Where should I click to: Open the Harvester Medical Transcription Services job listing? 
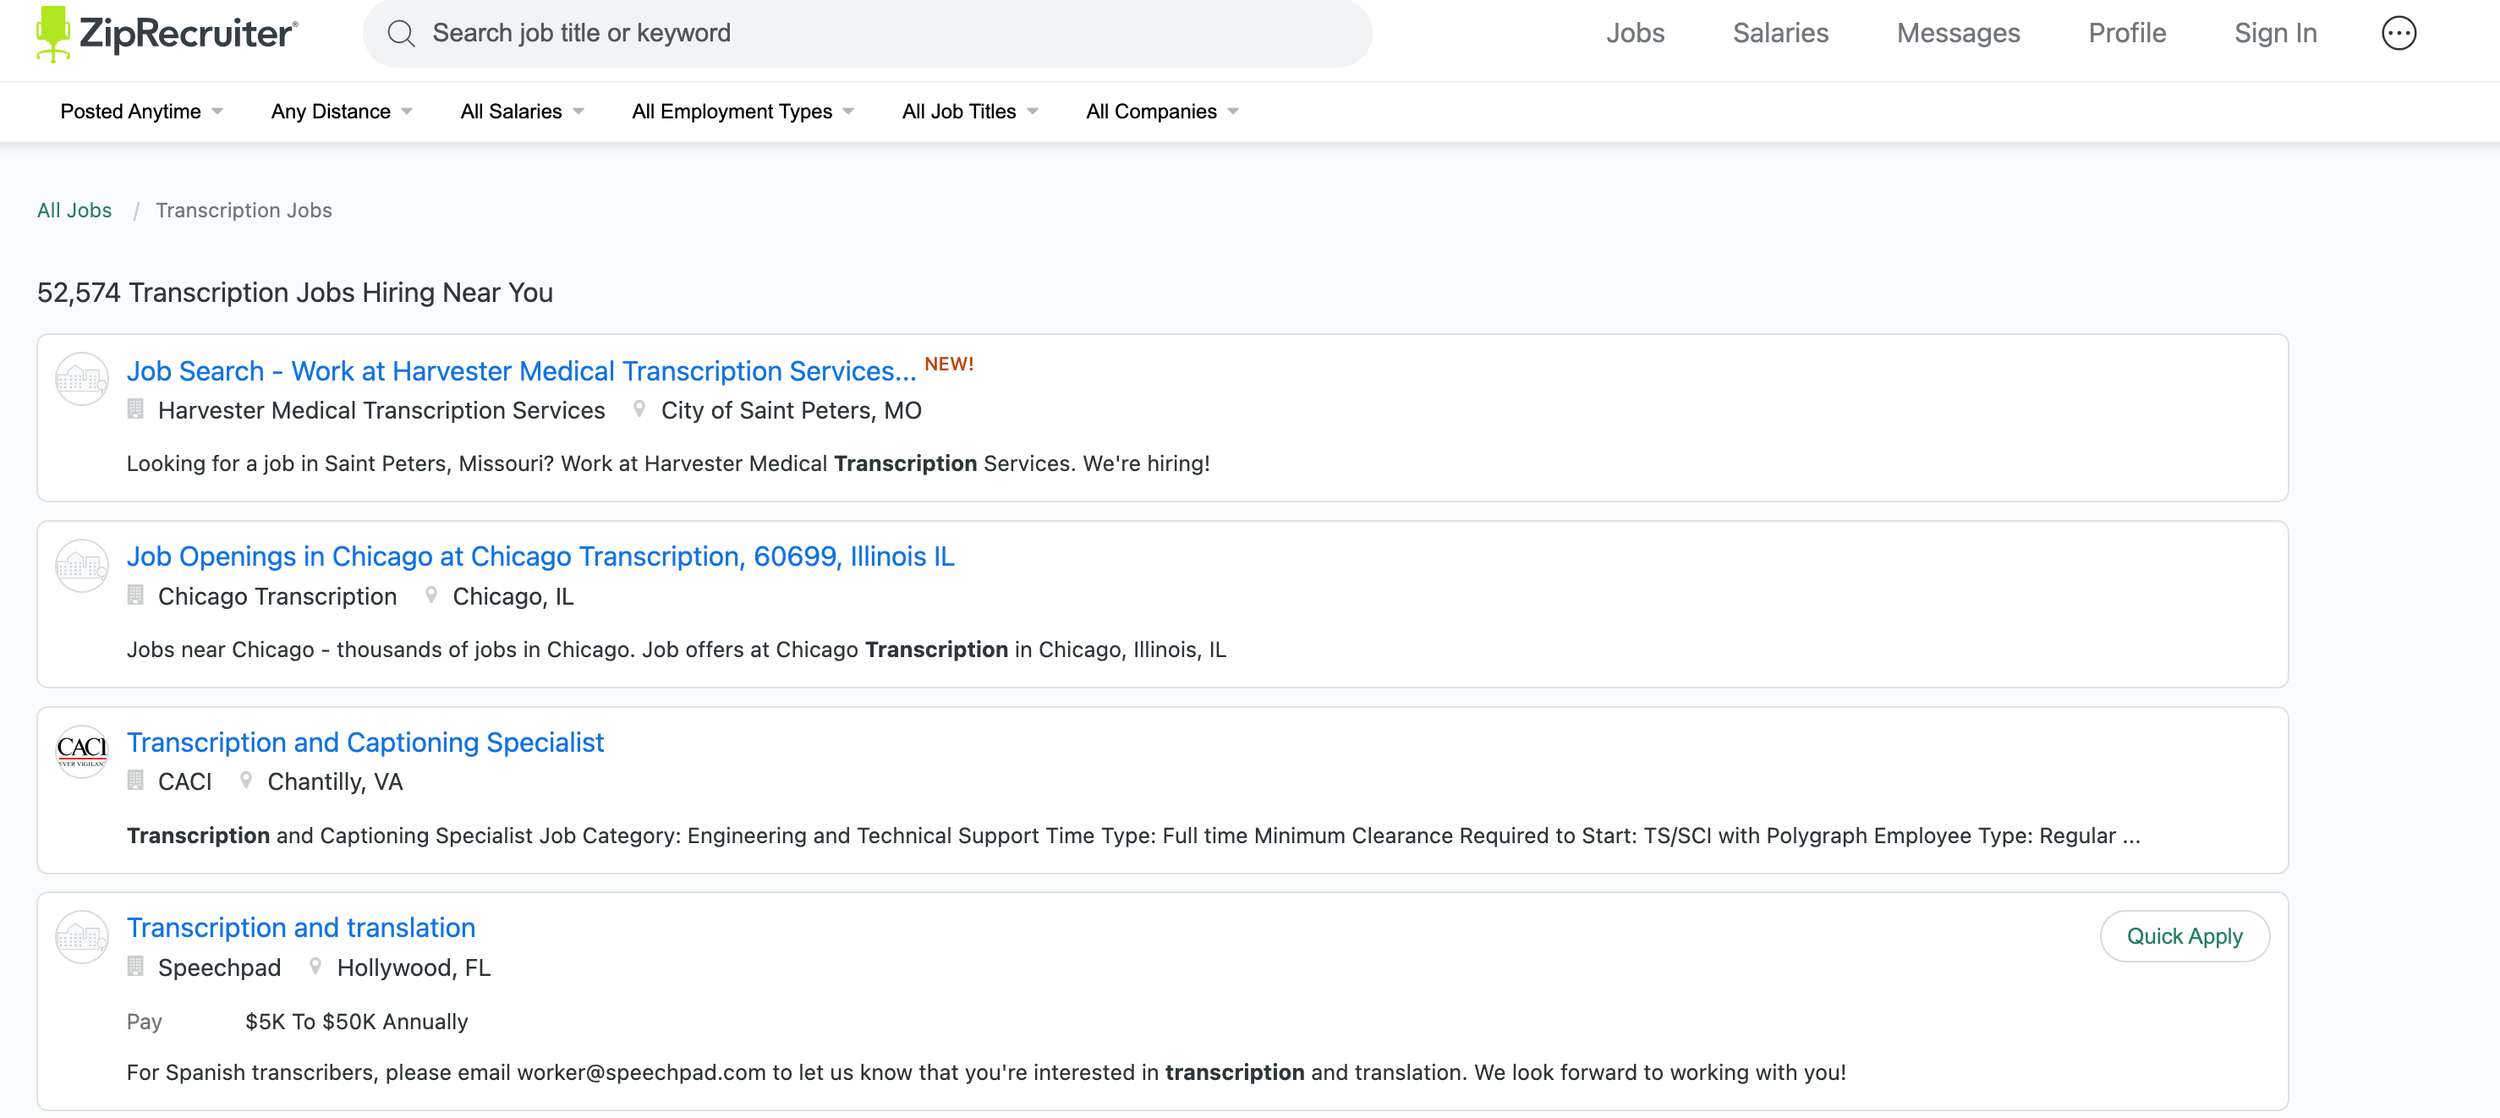pyautogui.click(x=521, y=371)
